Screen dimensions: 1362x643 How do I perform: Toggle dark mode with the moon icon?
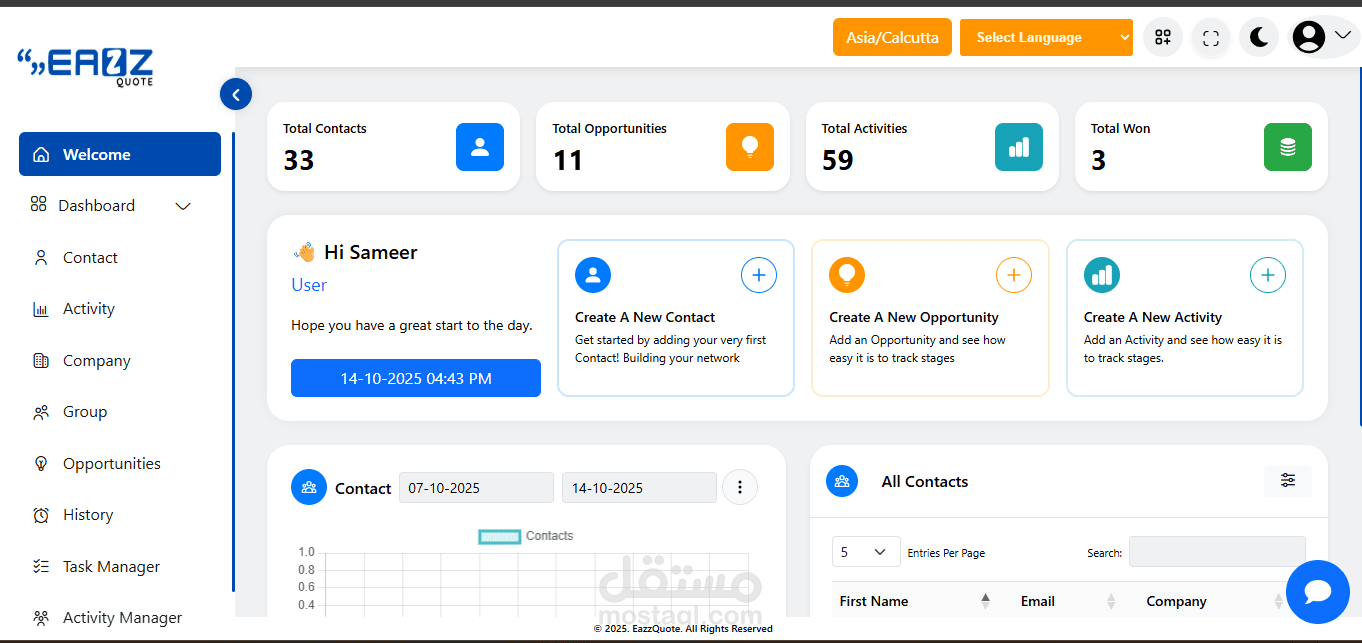pyautogui.click(x=1259, y=38)
